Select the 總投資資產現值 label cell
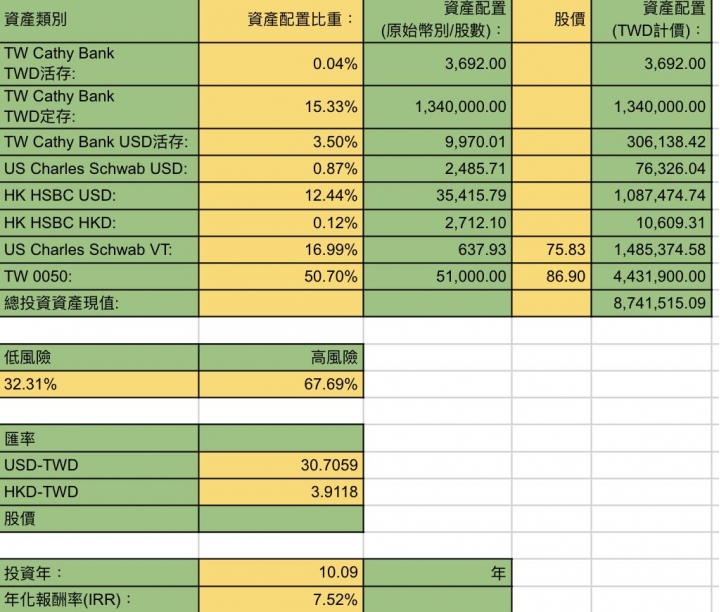The width and height of the screenshot is (720, 612). 99,303
